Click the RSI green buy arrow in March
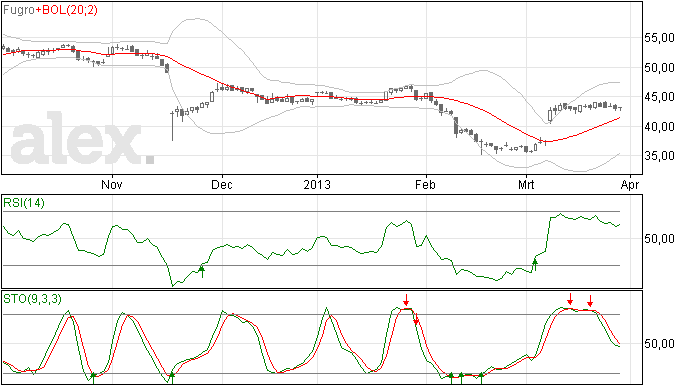 click(x=535, y=265)
